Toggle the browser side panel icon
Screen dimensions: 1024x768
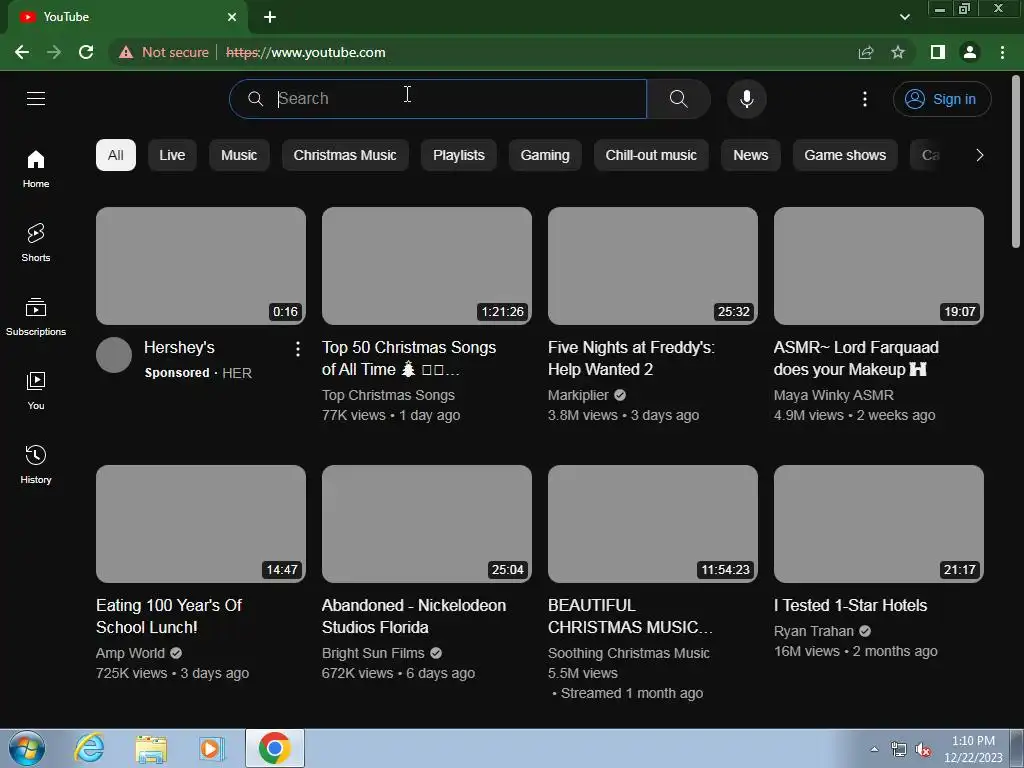(938, 52)
